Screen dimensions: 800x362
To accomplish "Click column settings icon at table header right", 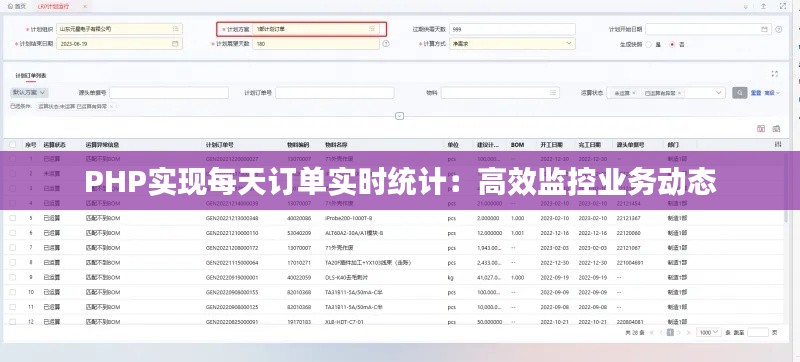I will pos(778,145).
